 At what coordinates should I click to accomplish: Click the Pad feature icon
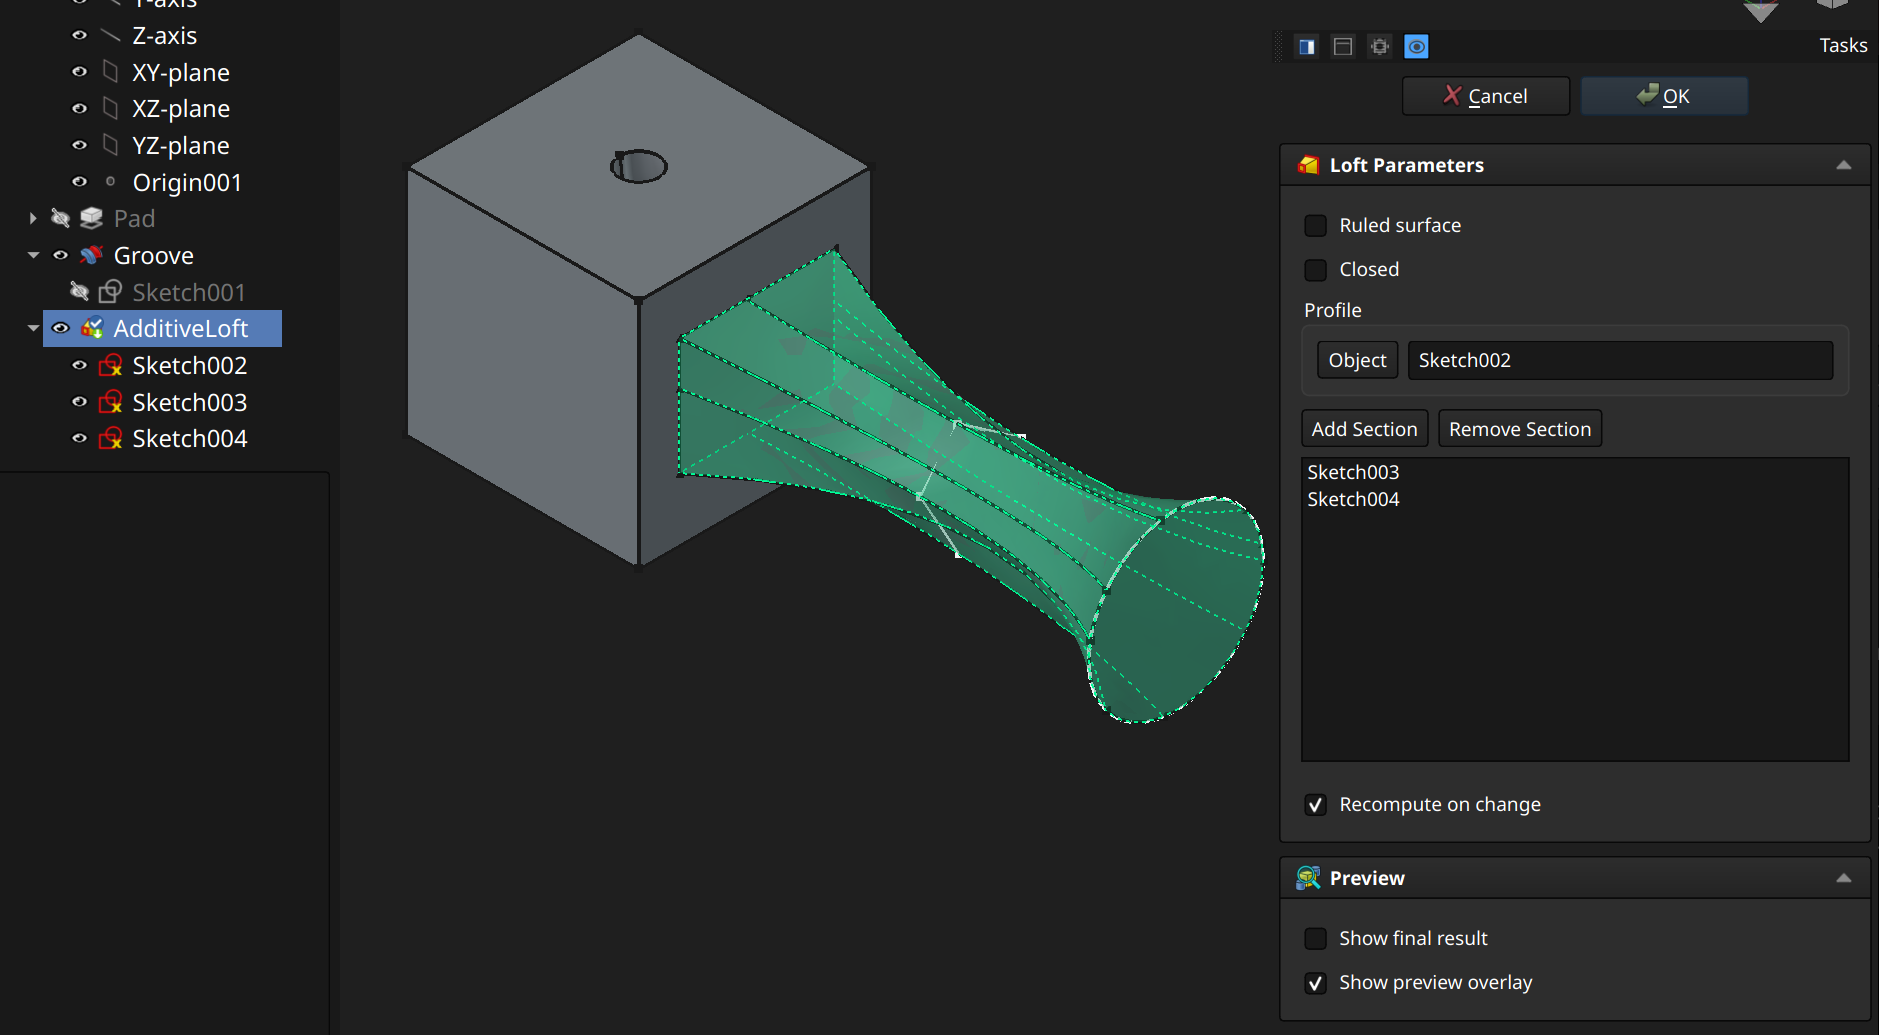point(92,218)
